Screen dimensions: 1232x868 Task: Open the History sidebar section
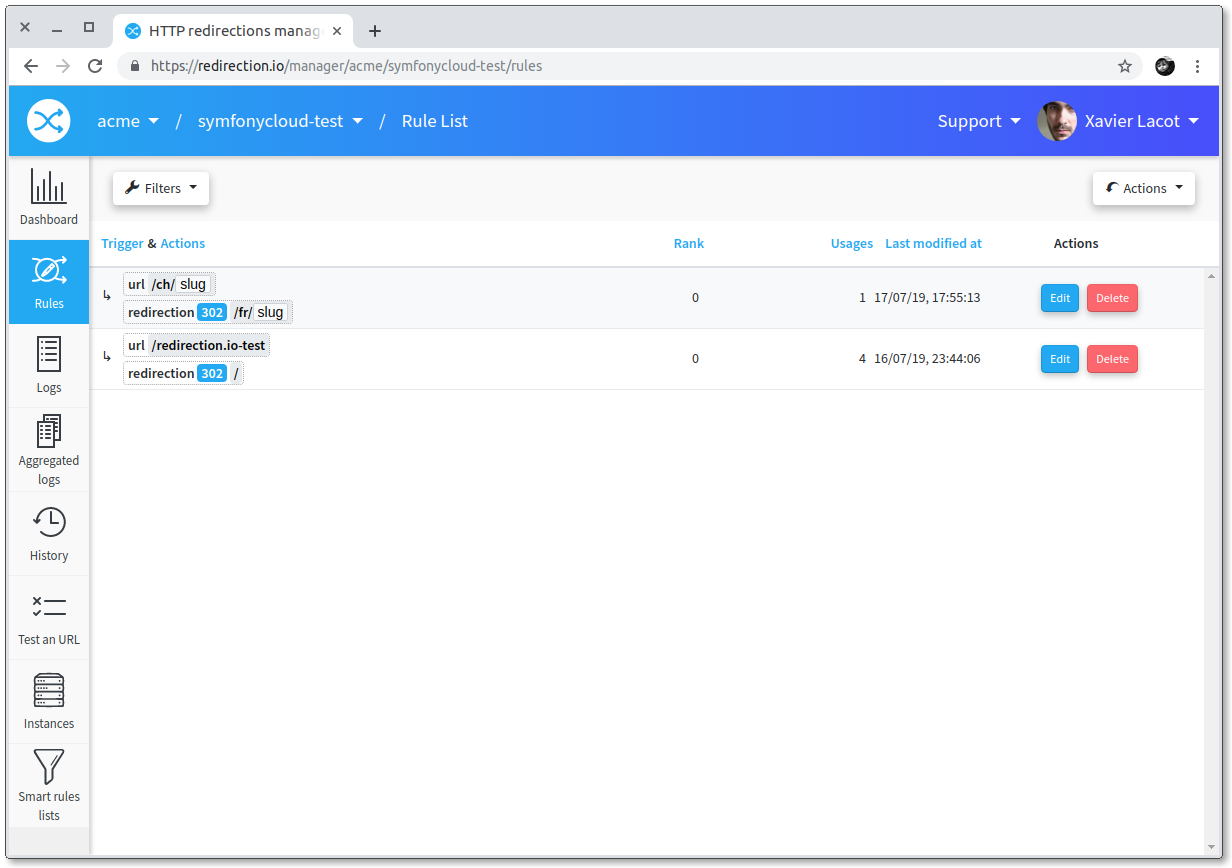(49, 534)
